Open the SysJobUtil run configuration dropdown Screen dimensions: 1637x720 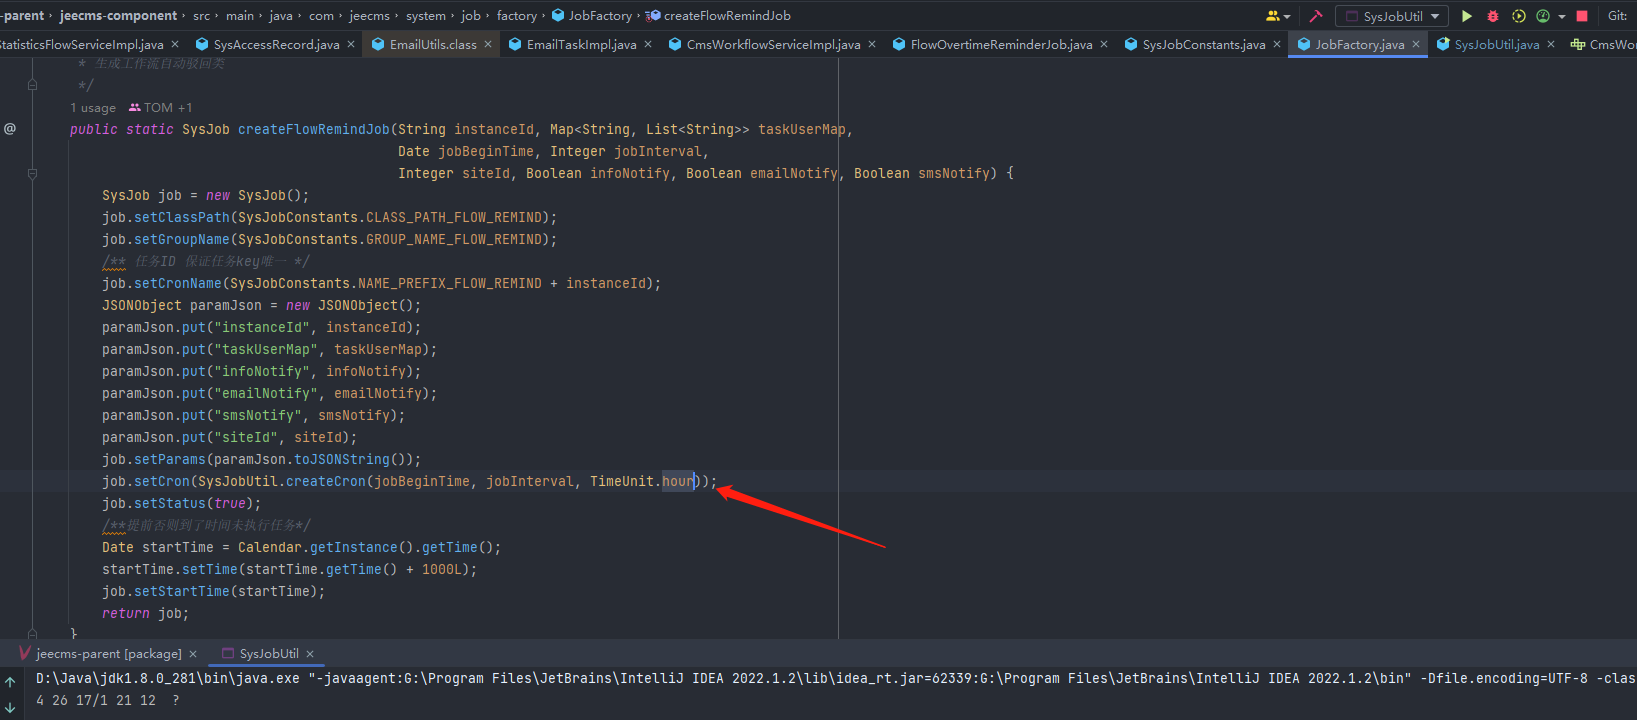point(1392,16)
